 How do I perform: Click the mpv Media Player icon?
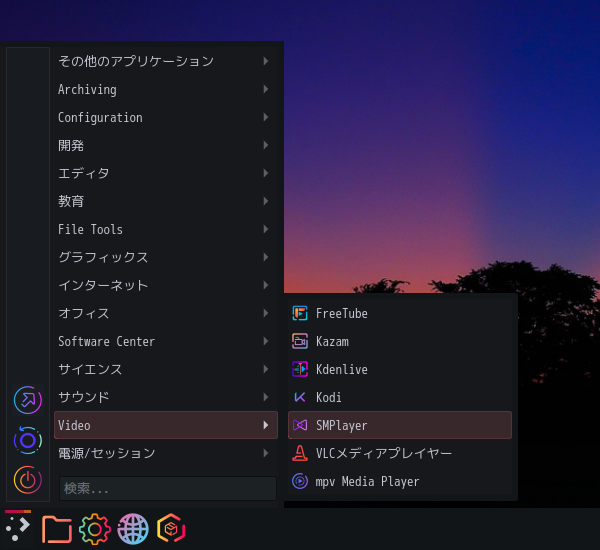[300, 481]
